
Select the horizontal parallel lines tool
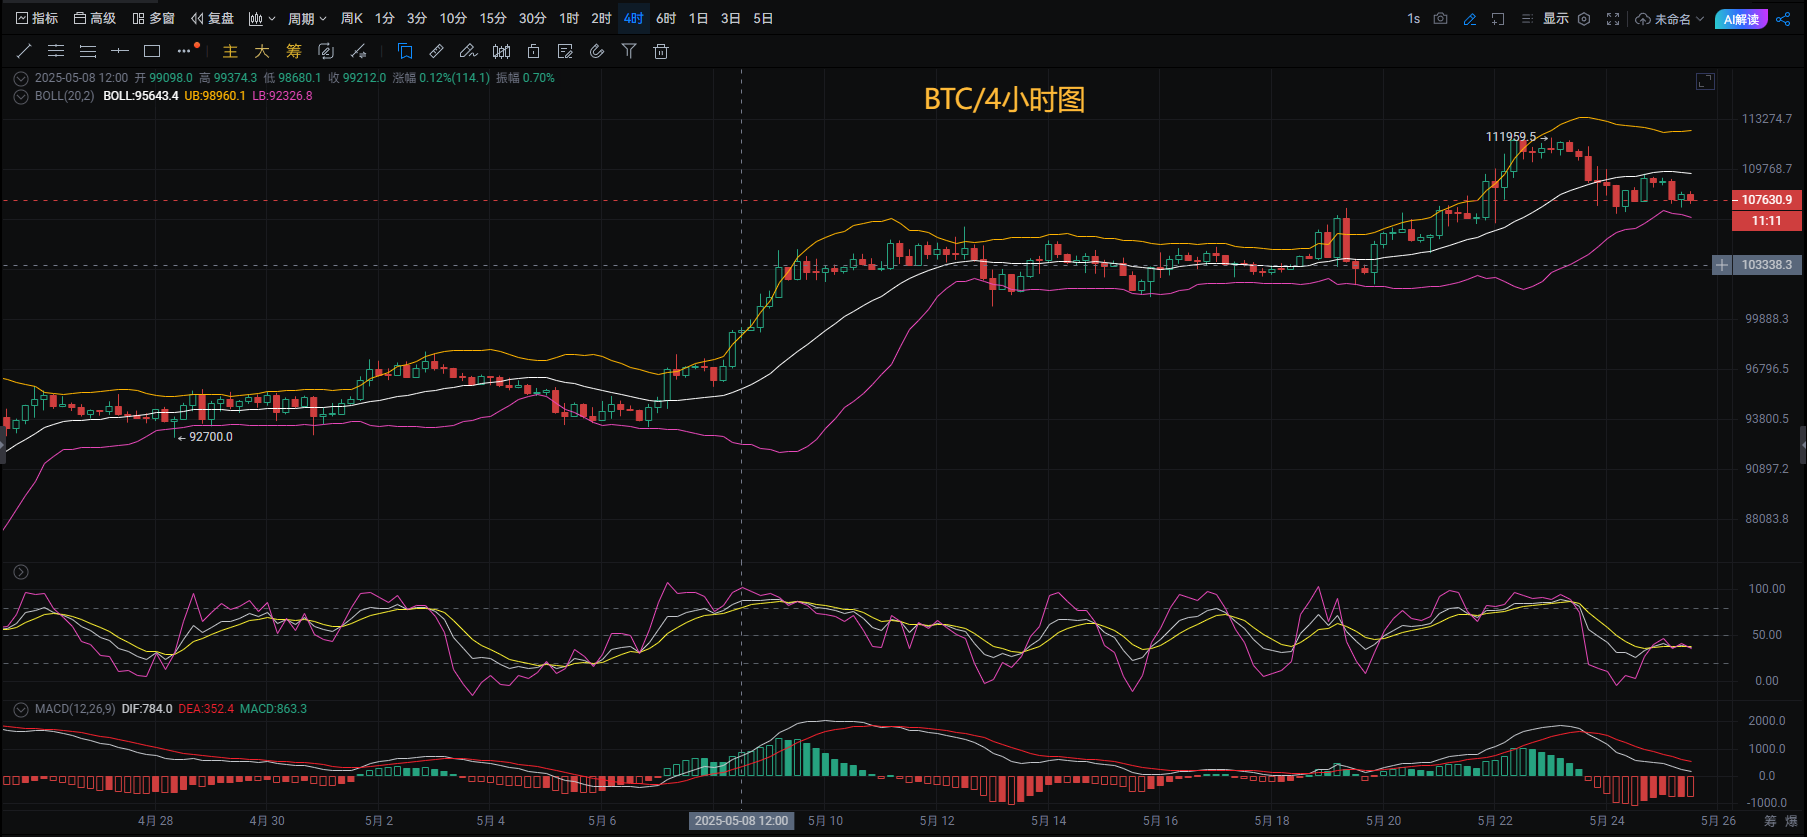click(56, 51)
